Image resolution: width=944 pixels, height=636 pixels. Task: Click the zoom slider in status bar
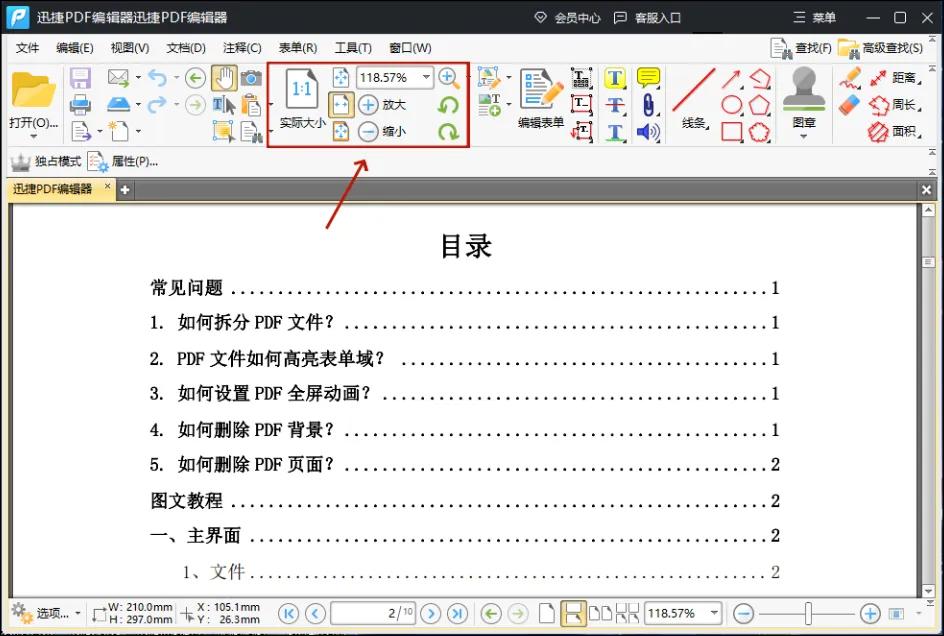pos(808,613)
